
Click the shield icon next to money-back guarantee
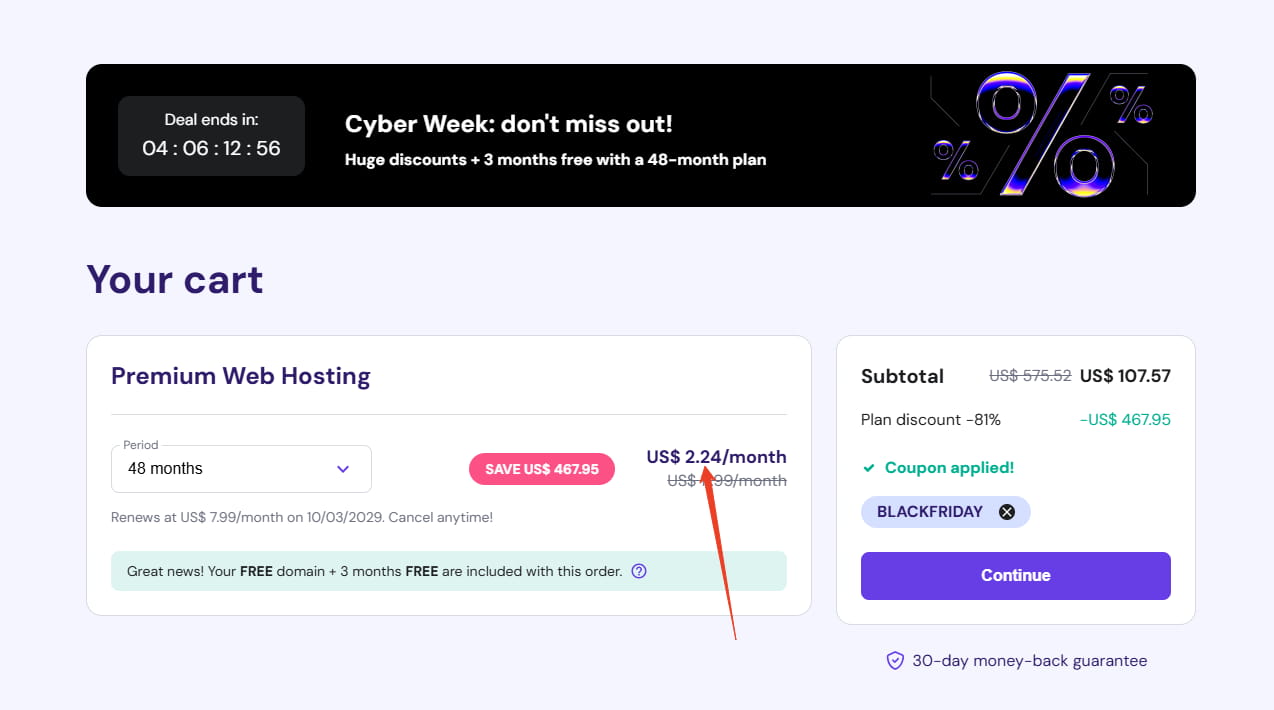pos(893,660)
